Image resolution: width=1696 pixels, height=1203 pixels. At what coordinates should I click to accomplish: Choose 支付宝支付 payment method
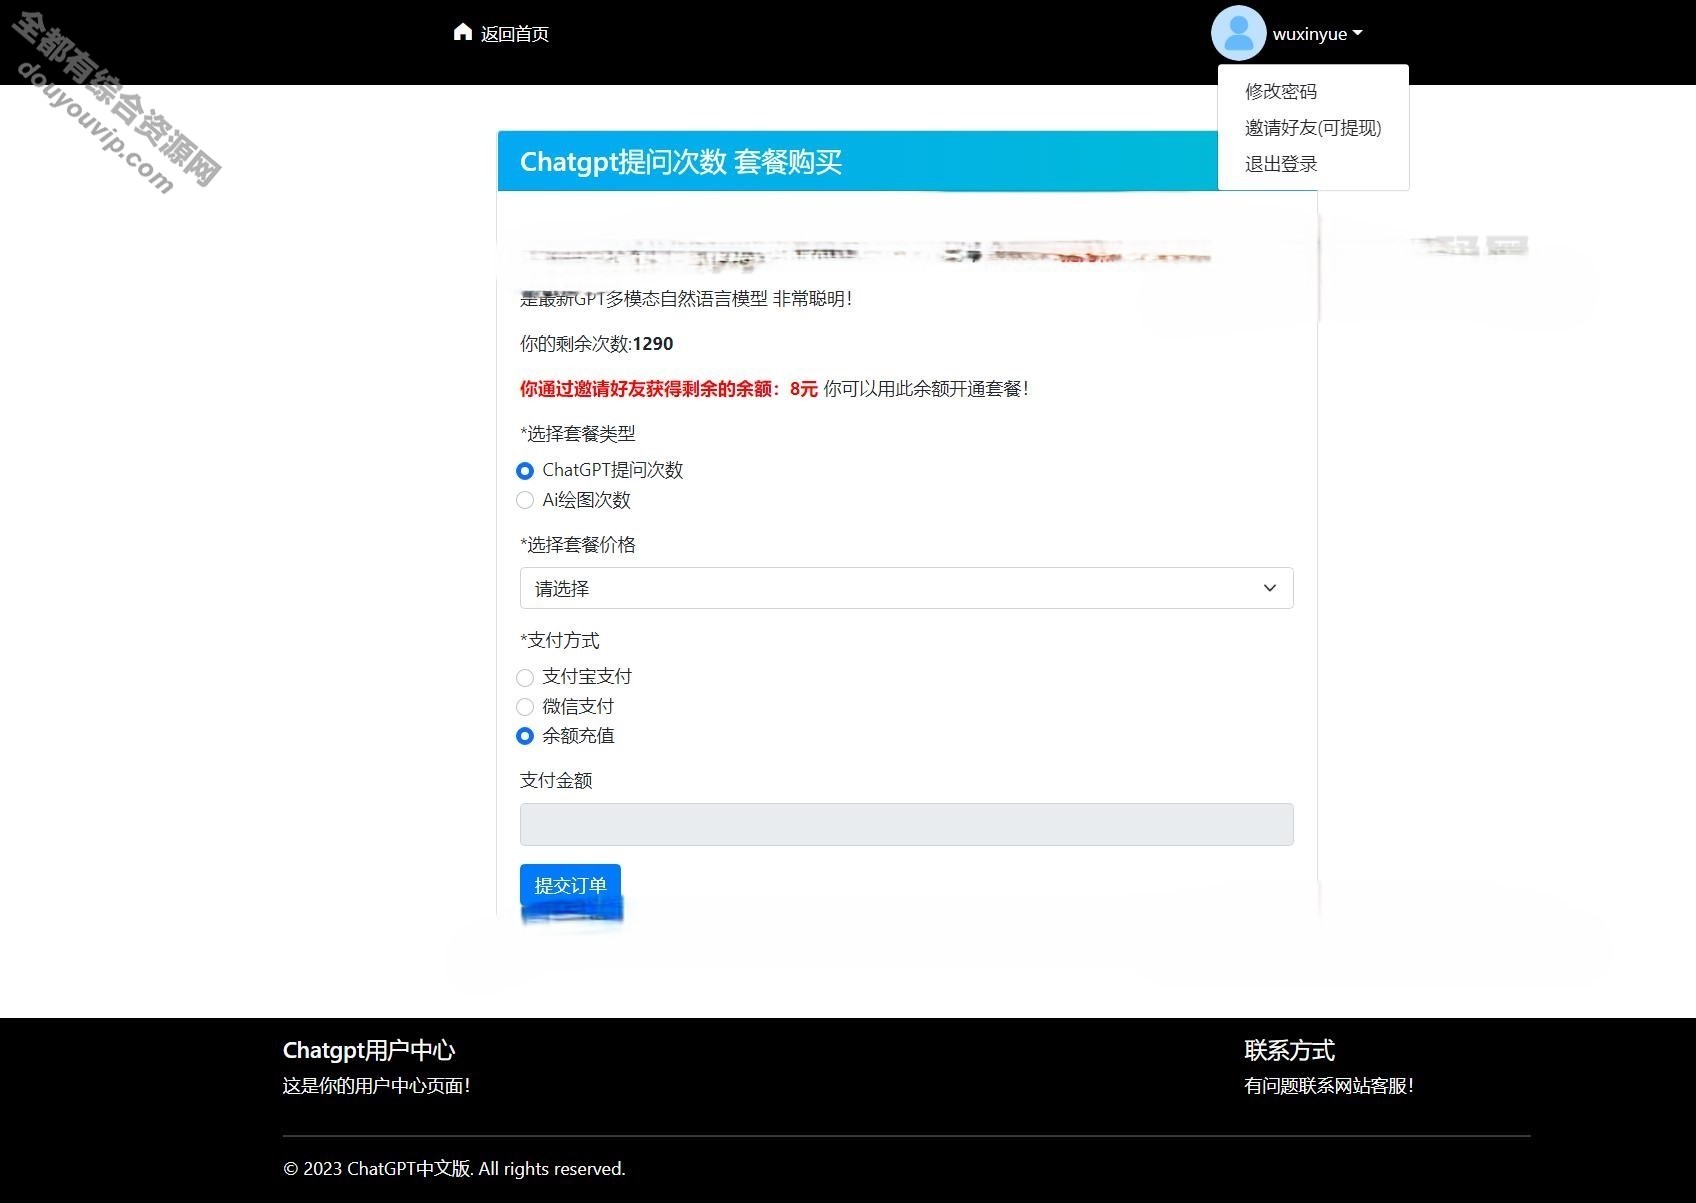pos(525,677)
